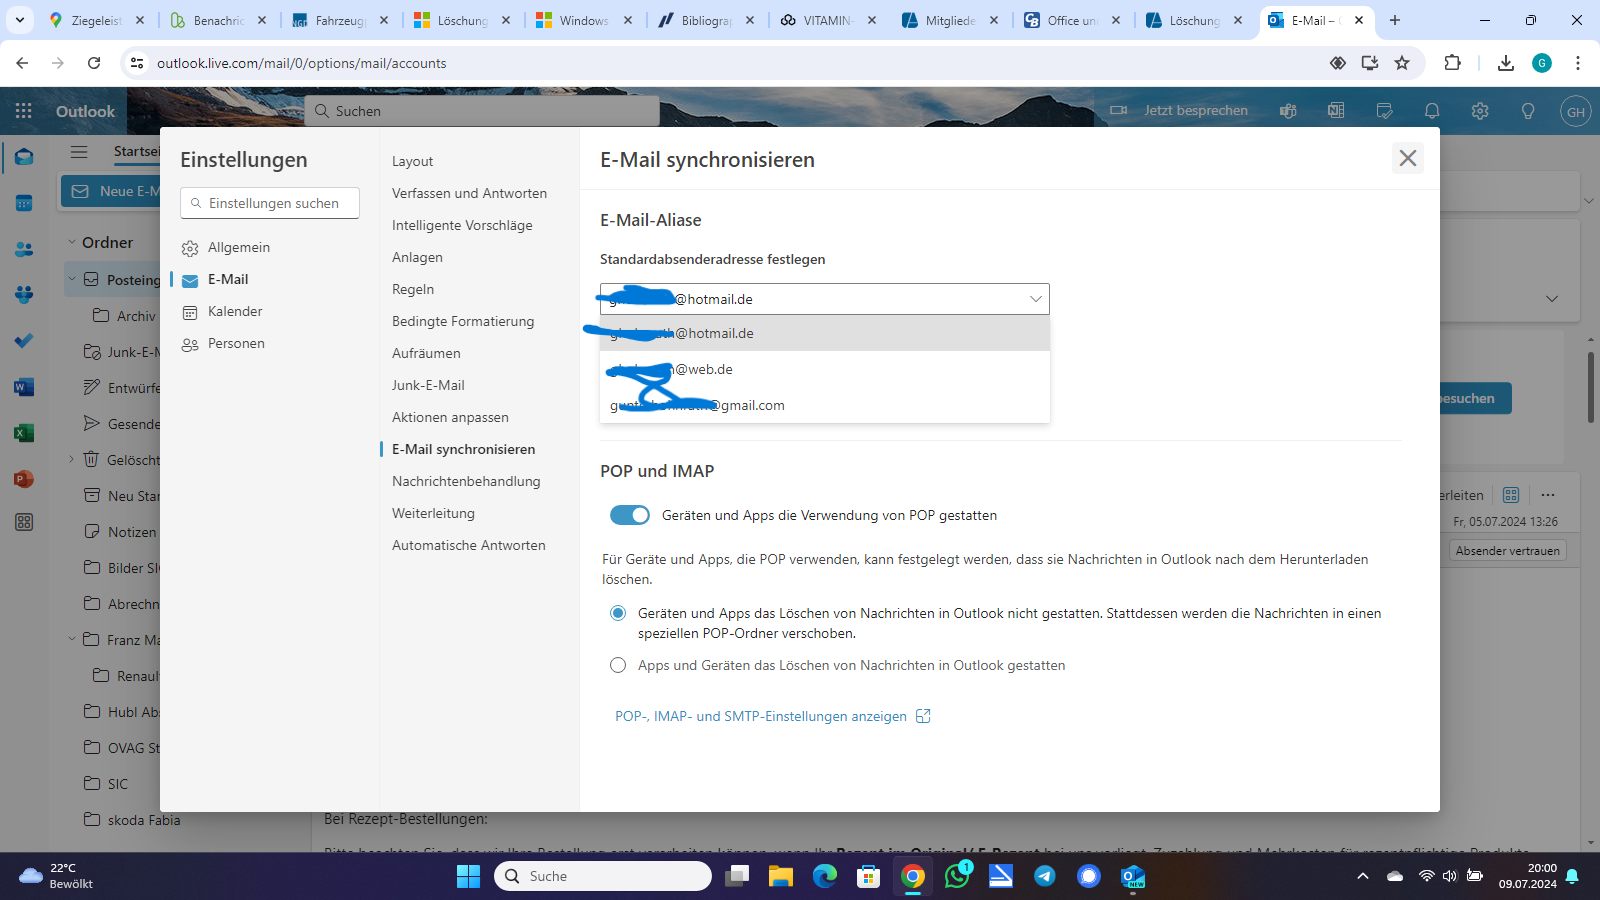The height and width of the screenshot is (900, 1600).
Task: Open More apps in left rail
Action: click(24, 522)
